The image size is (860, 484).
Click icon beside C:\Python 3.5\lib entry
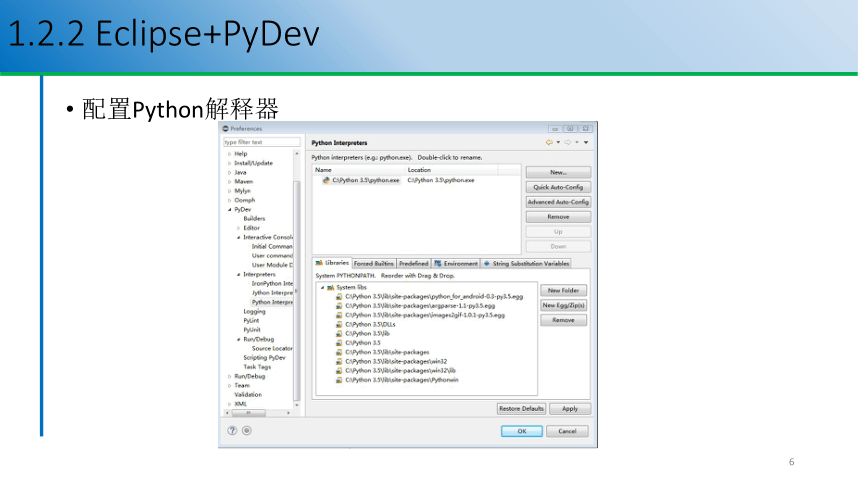coord(340,334)
